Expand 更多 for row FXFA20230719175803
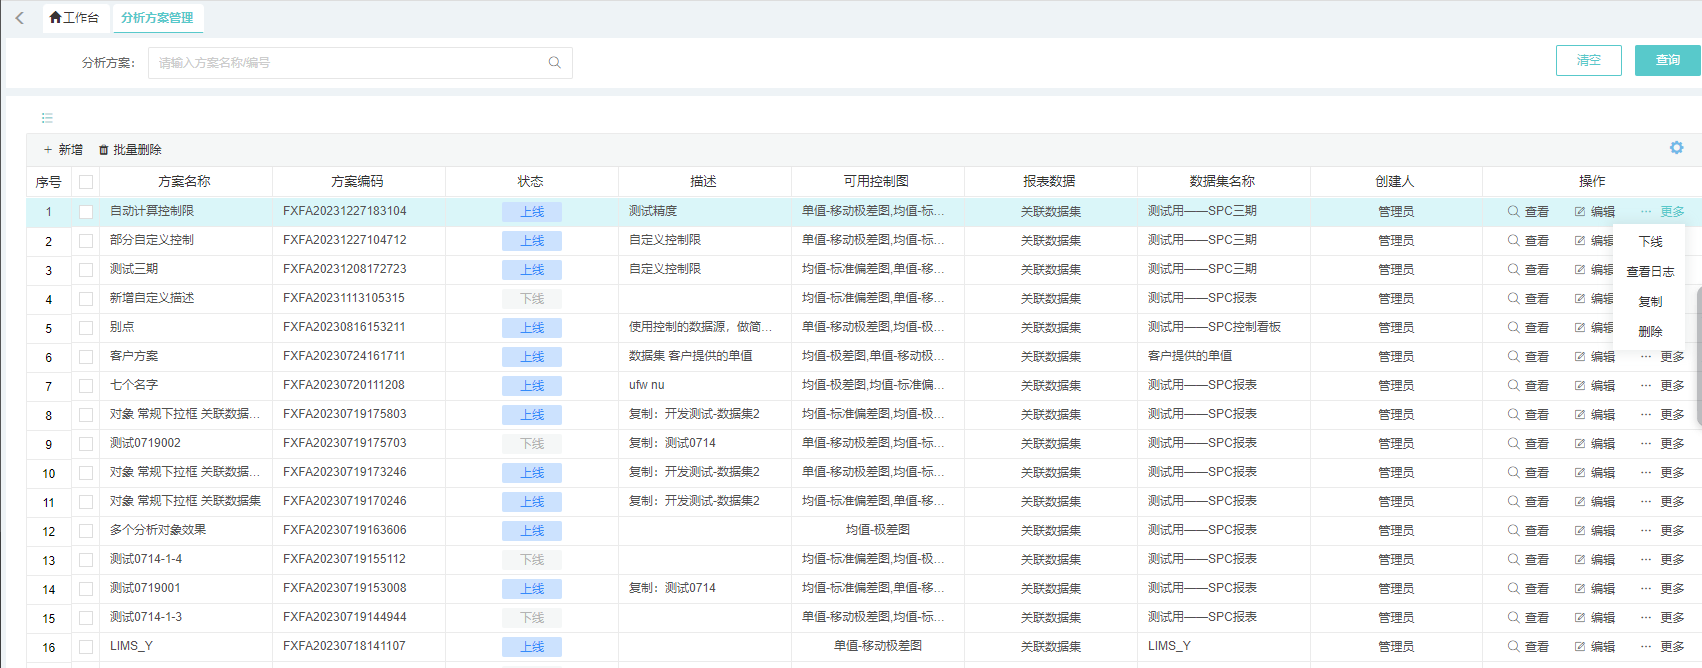The width and height of the screenshot is (1702, 668). [1662, 415]
